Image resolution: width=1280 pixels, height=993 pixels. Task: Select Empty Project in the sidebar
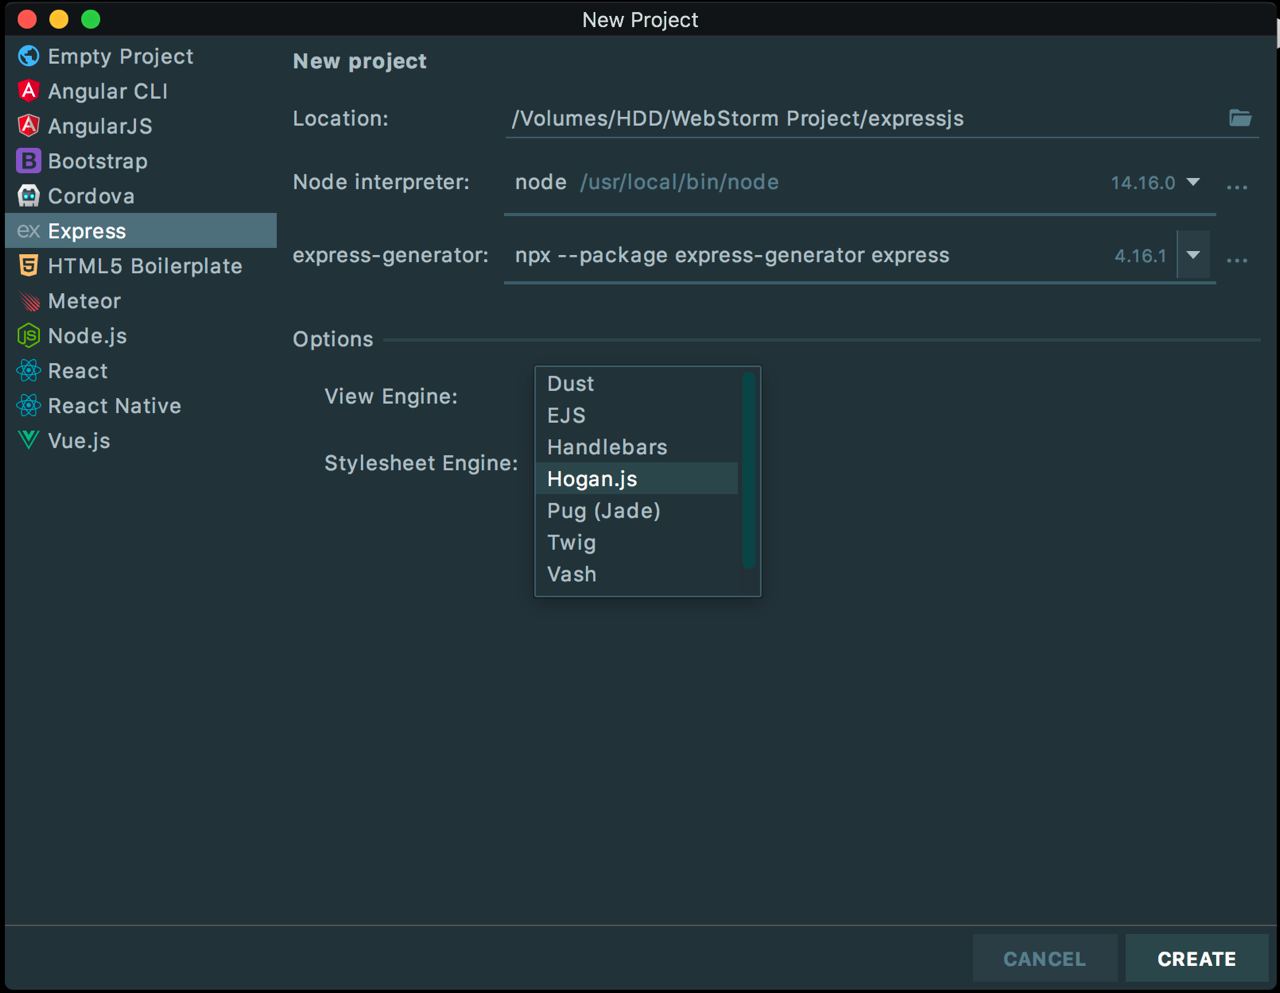point(120,56)
